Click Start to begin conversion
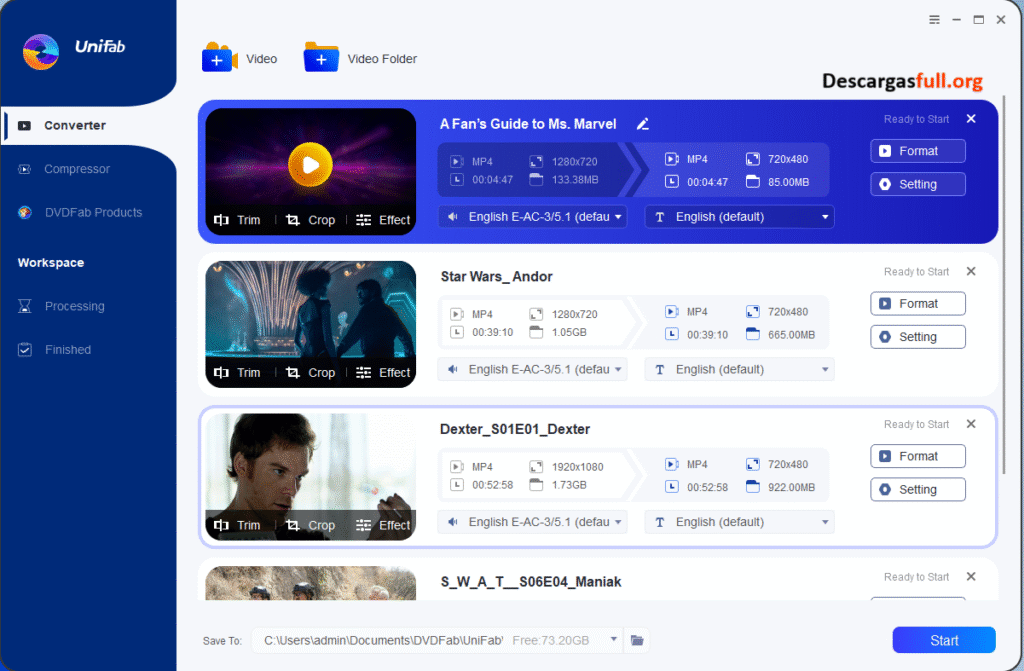This screenshot has width=1024, height=671. (x=942, y=639)
